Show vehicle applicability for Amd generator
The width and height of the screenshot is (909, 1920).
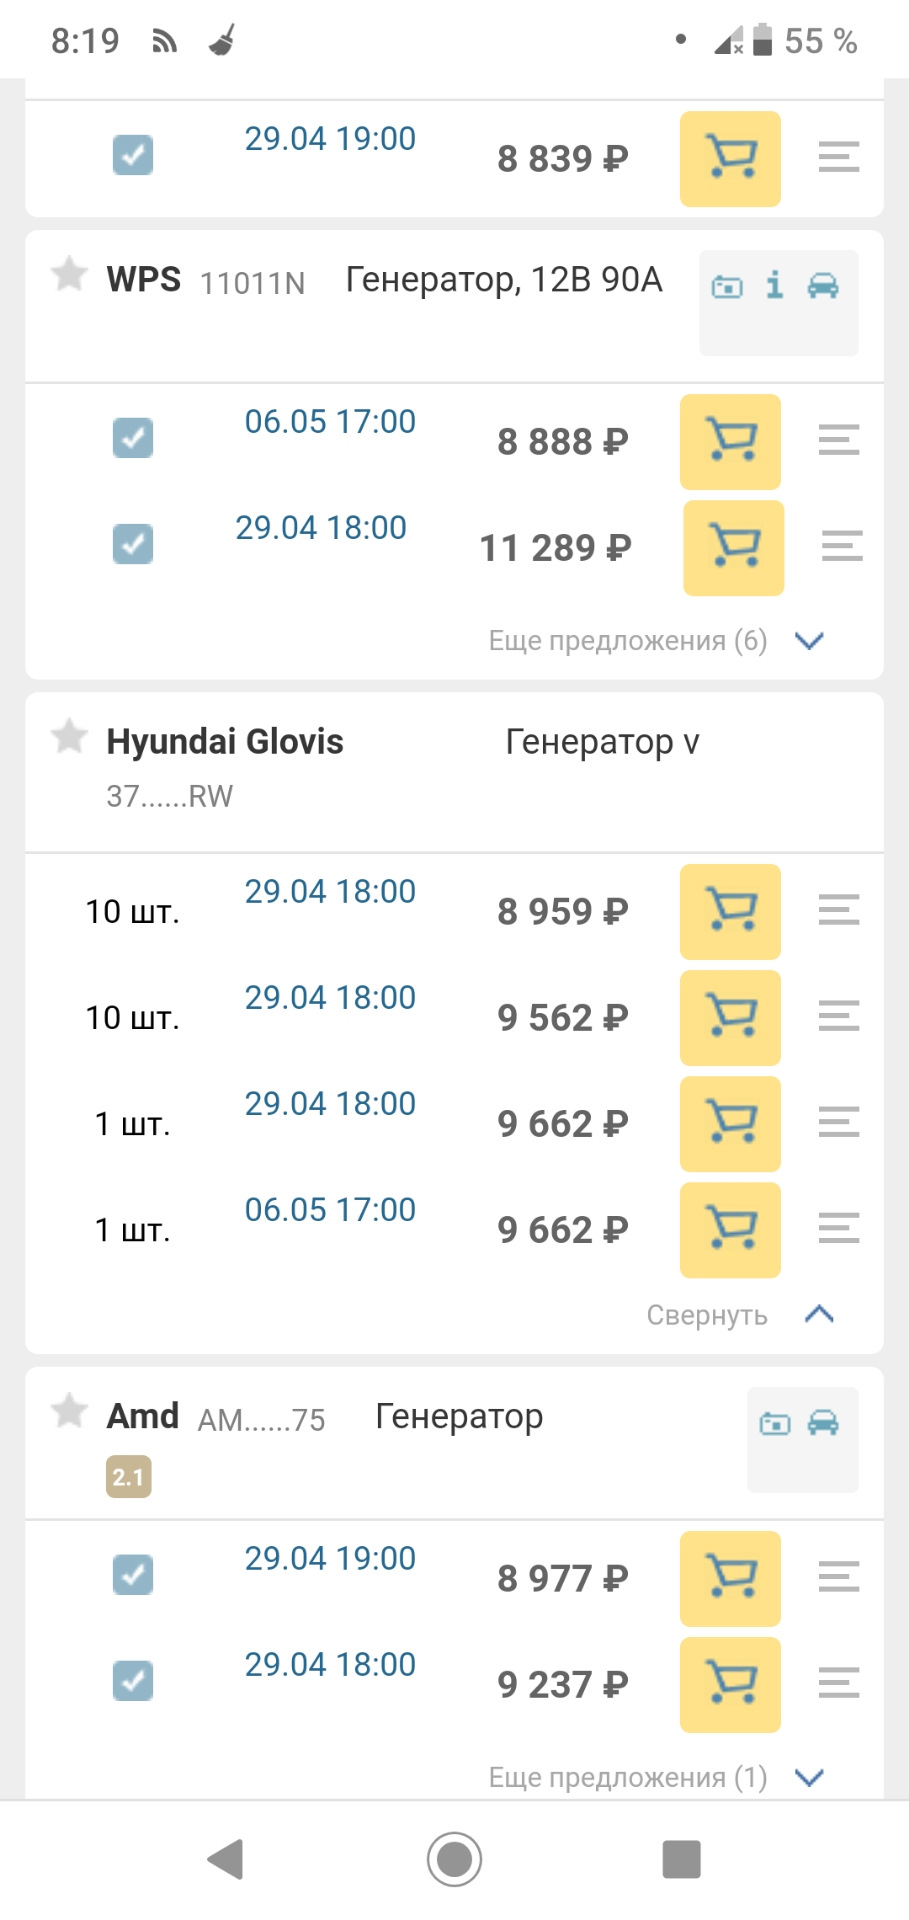pyautogui.click(x=823, y=1422)
